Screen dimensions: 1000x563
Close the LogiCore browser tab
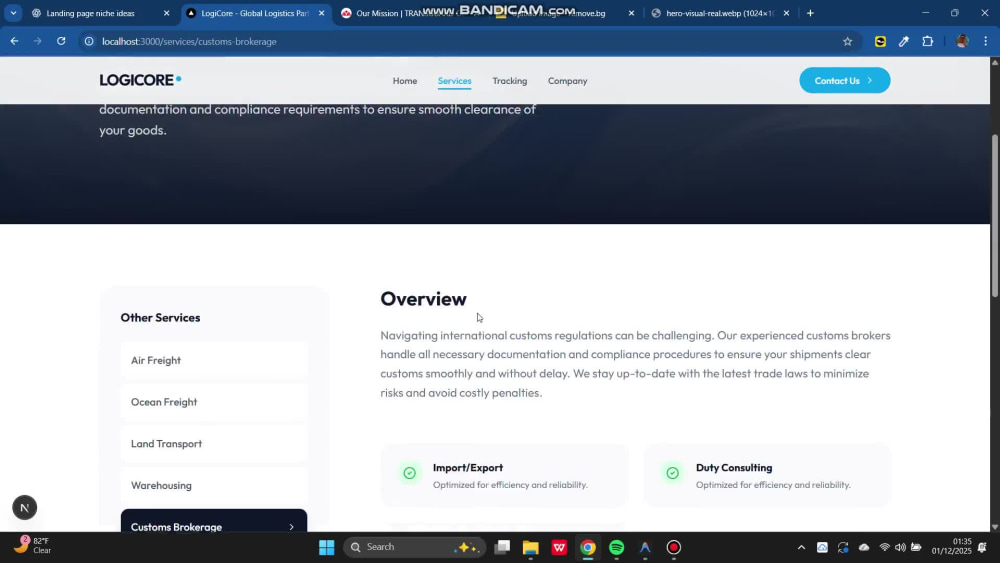point(321,13)
